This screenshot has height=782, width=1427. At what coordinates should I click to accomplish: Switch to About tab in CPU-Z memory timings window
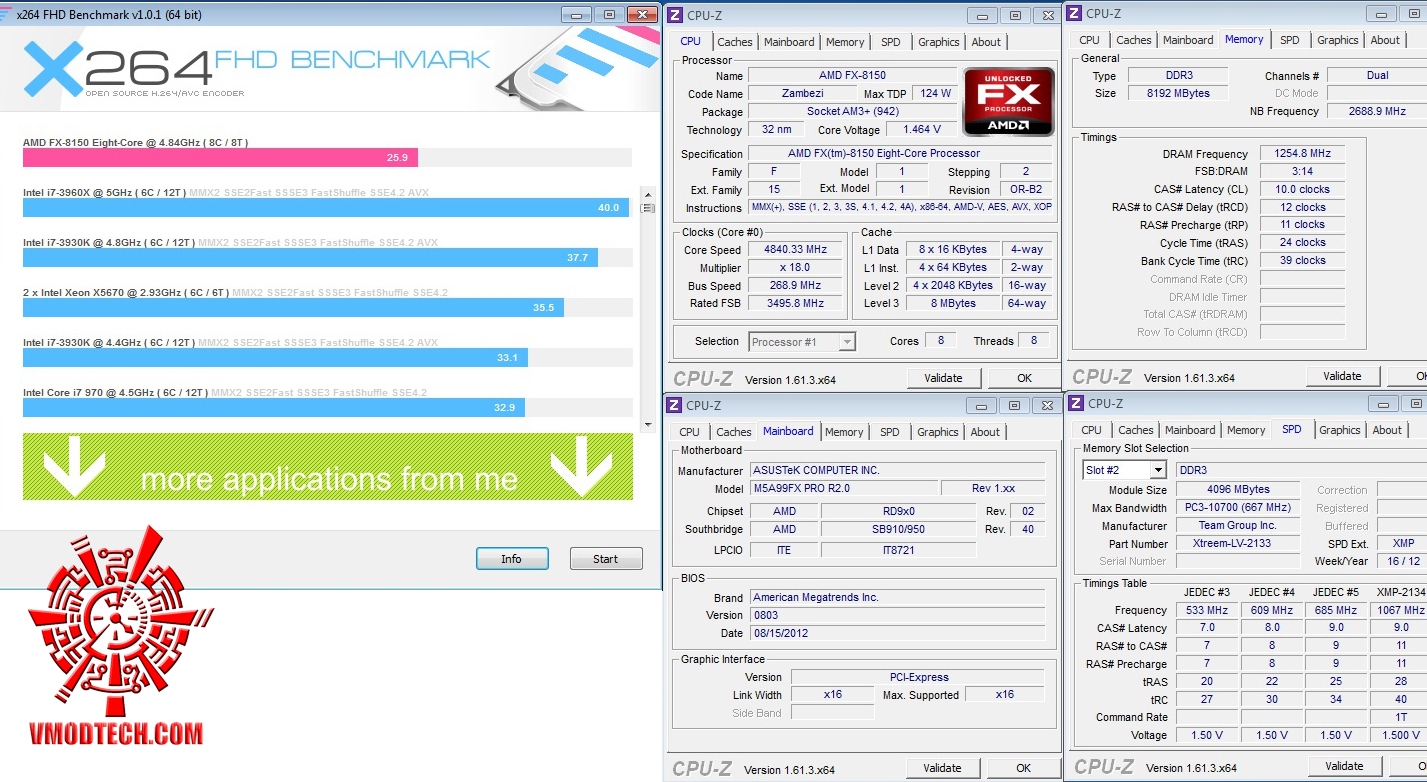coord(1385,40)
